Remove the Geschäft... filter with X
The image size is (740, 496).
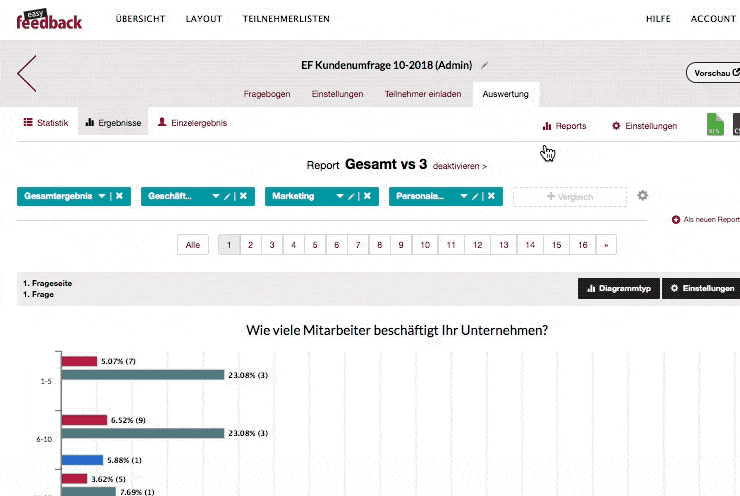[x=244, y=196]
